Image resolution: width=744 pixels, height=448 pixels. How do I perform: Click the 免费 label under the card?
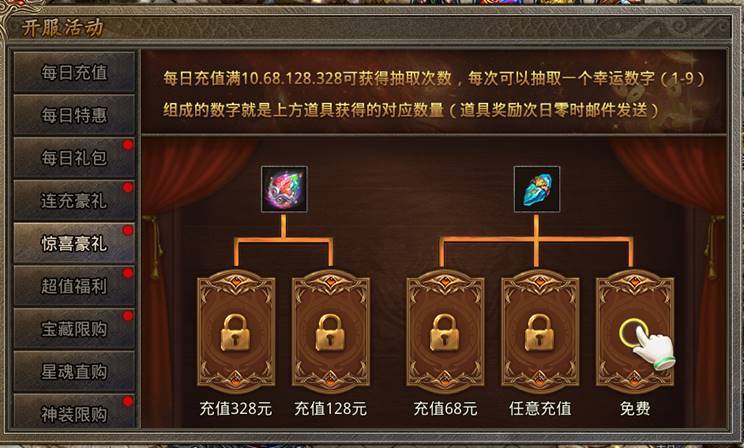pos(635,408)
